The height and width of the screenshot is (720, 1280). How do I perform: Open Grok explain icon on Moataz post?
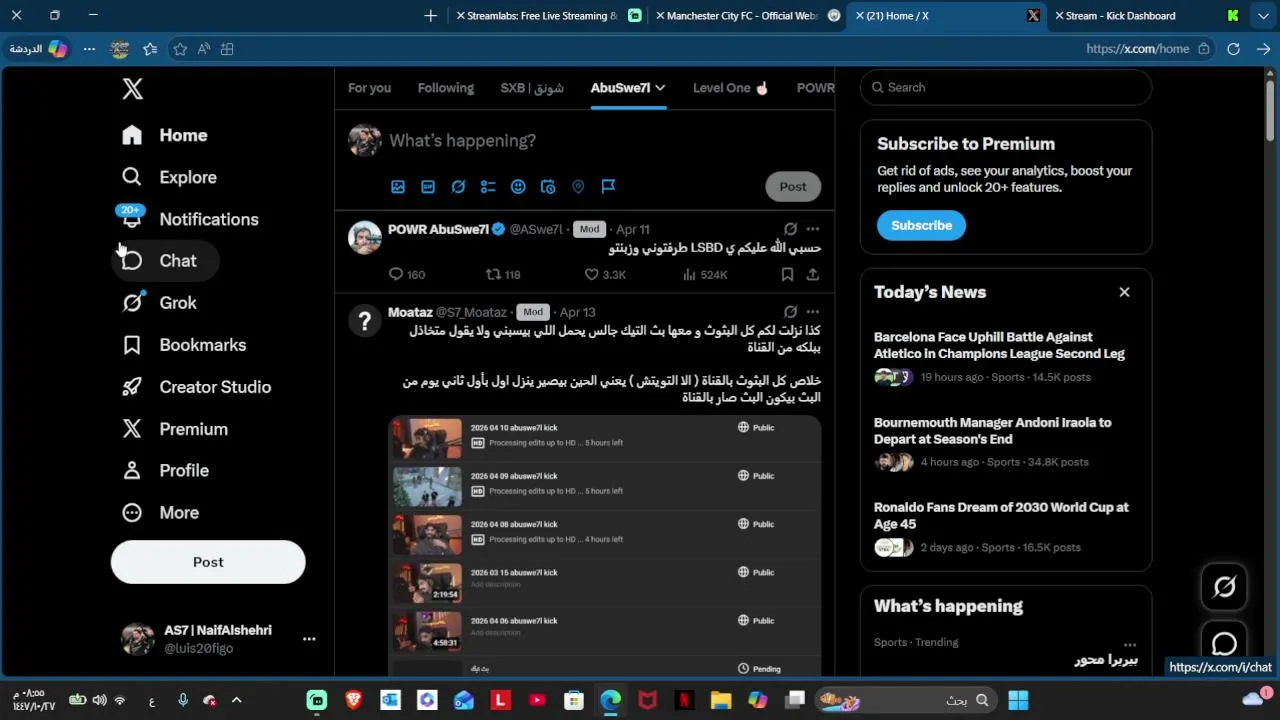(x=790, y=312)
